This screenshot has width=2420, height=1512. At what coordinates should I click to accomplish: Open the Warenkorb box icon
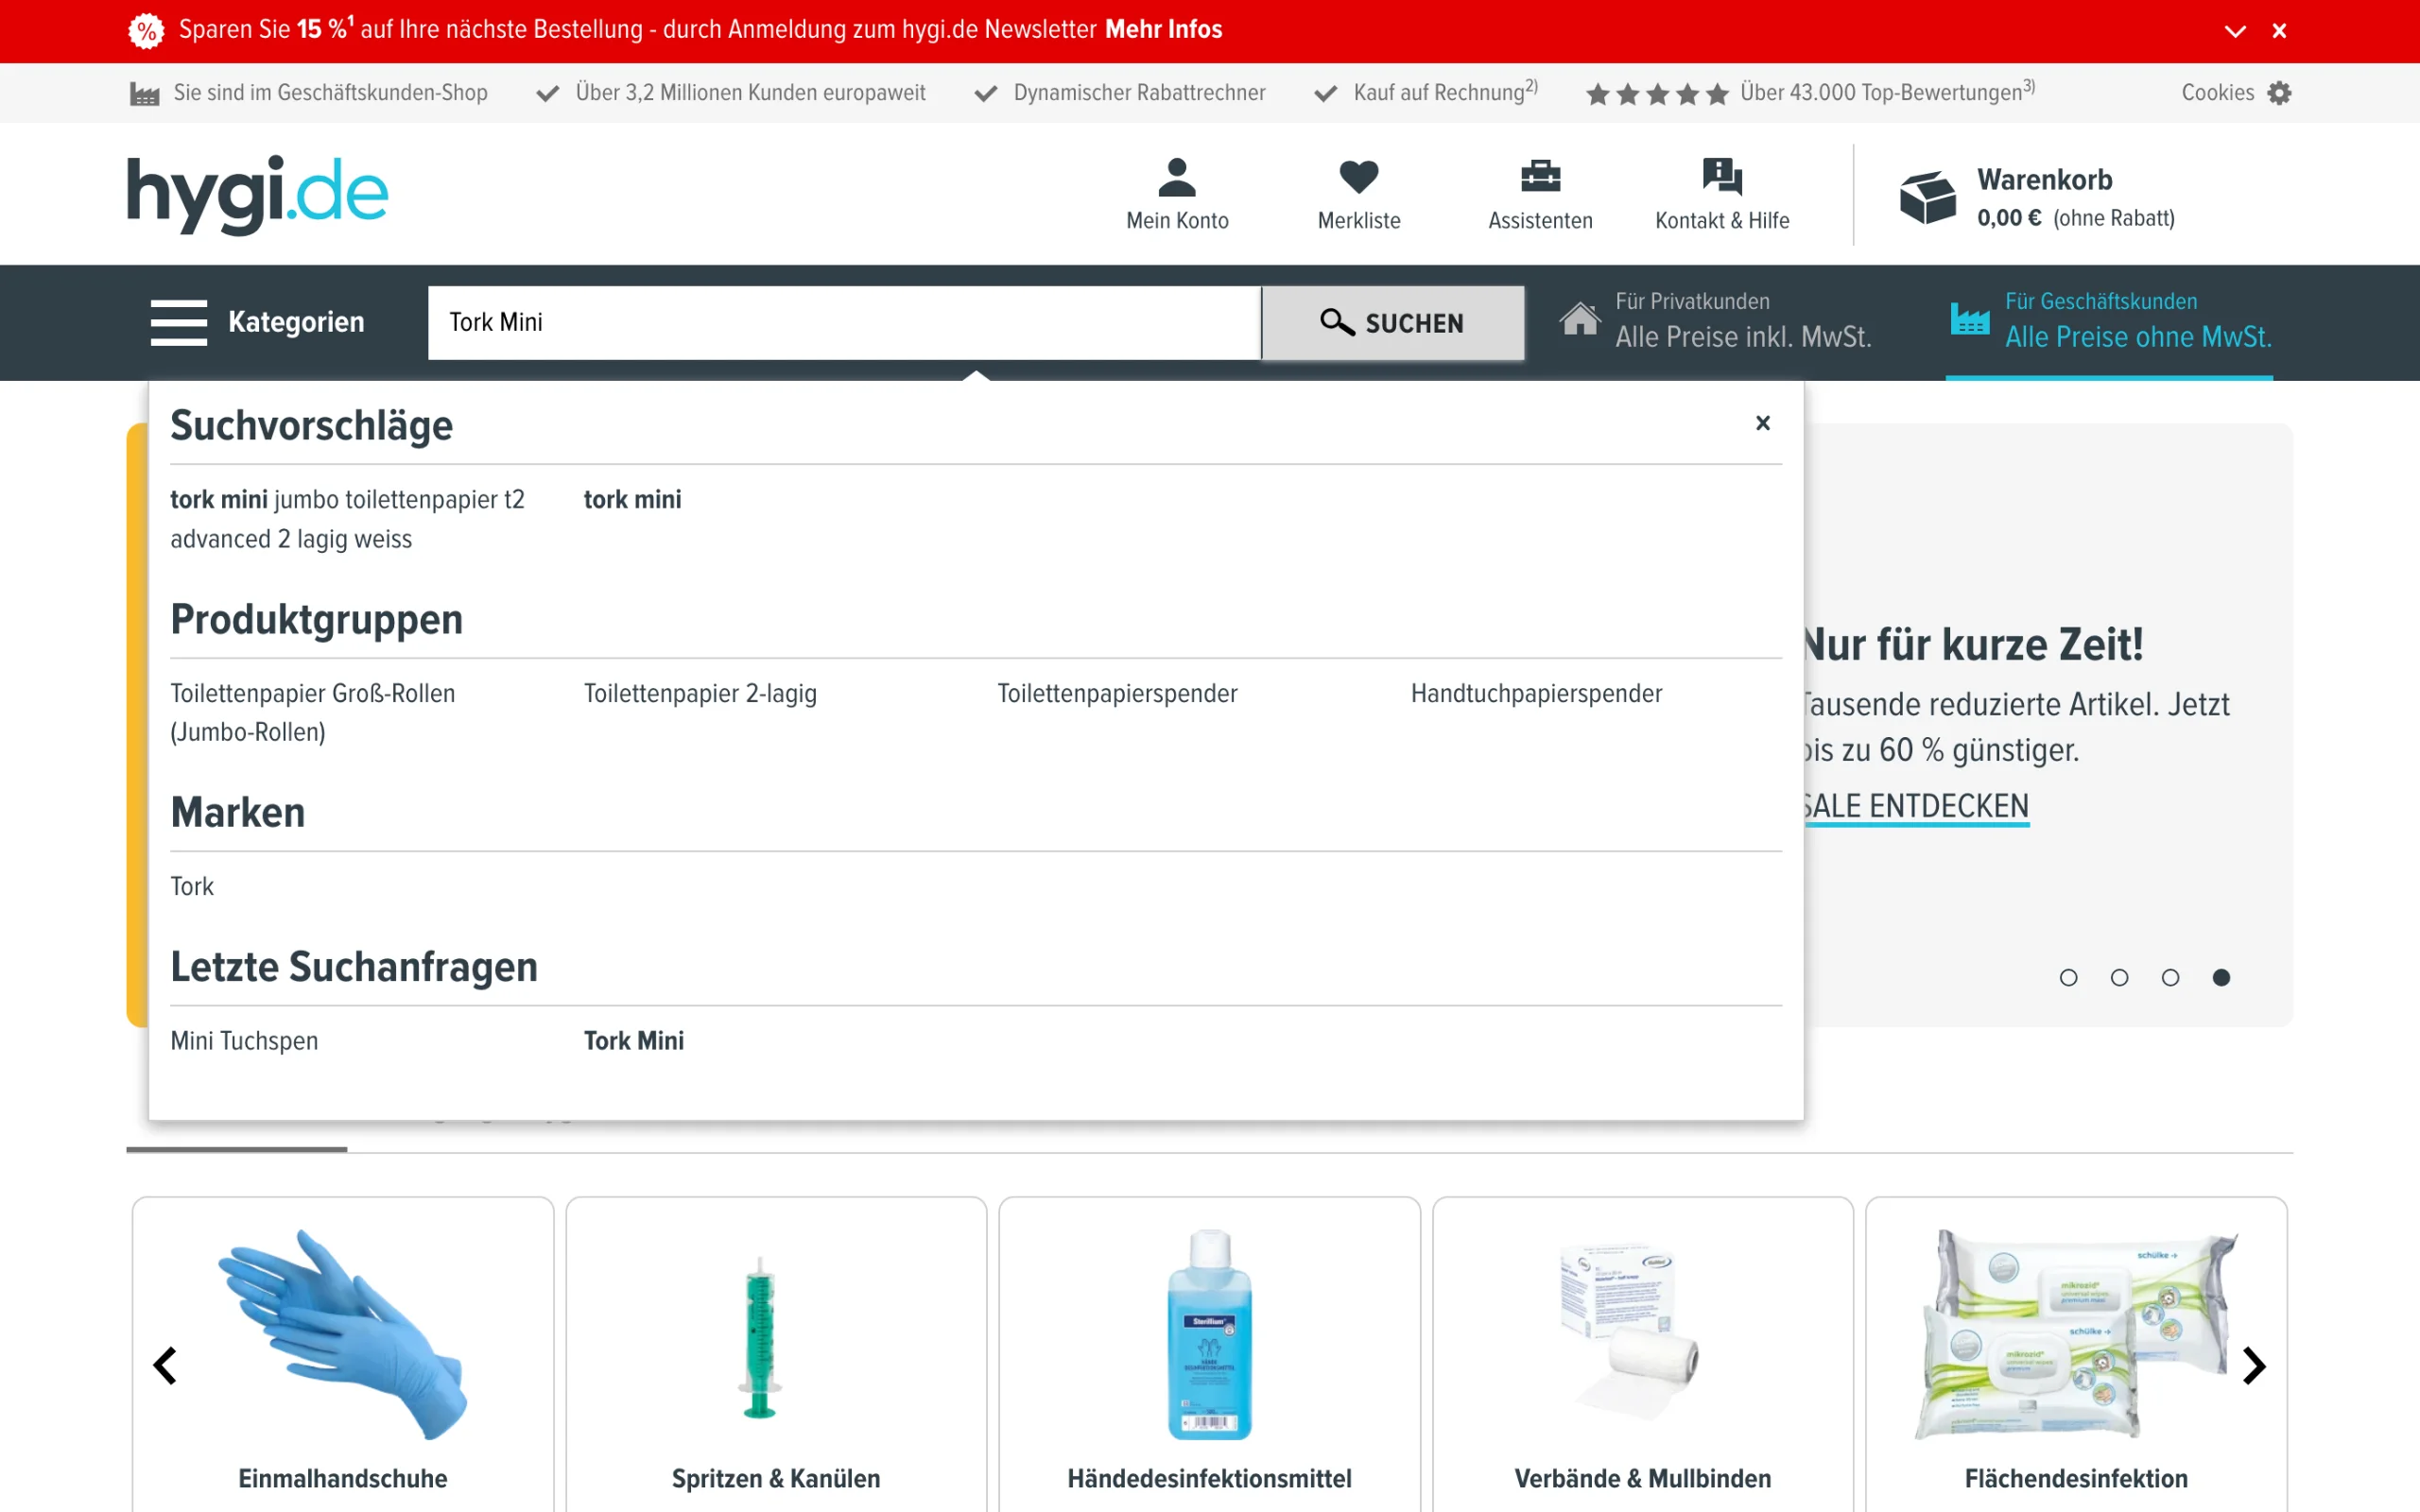tap(1927, 197)
